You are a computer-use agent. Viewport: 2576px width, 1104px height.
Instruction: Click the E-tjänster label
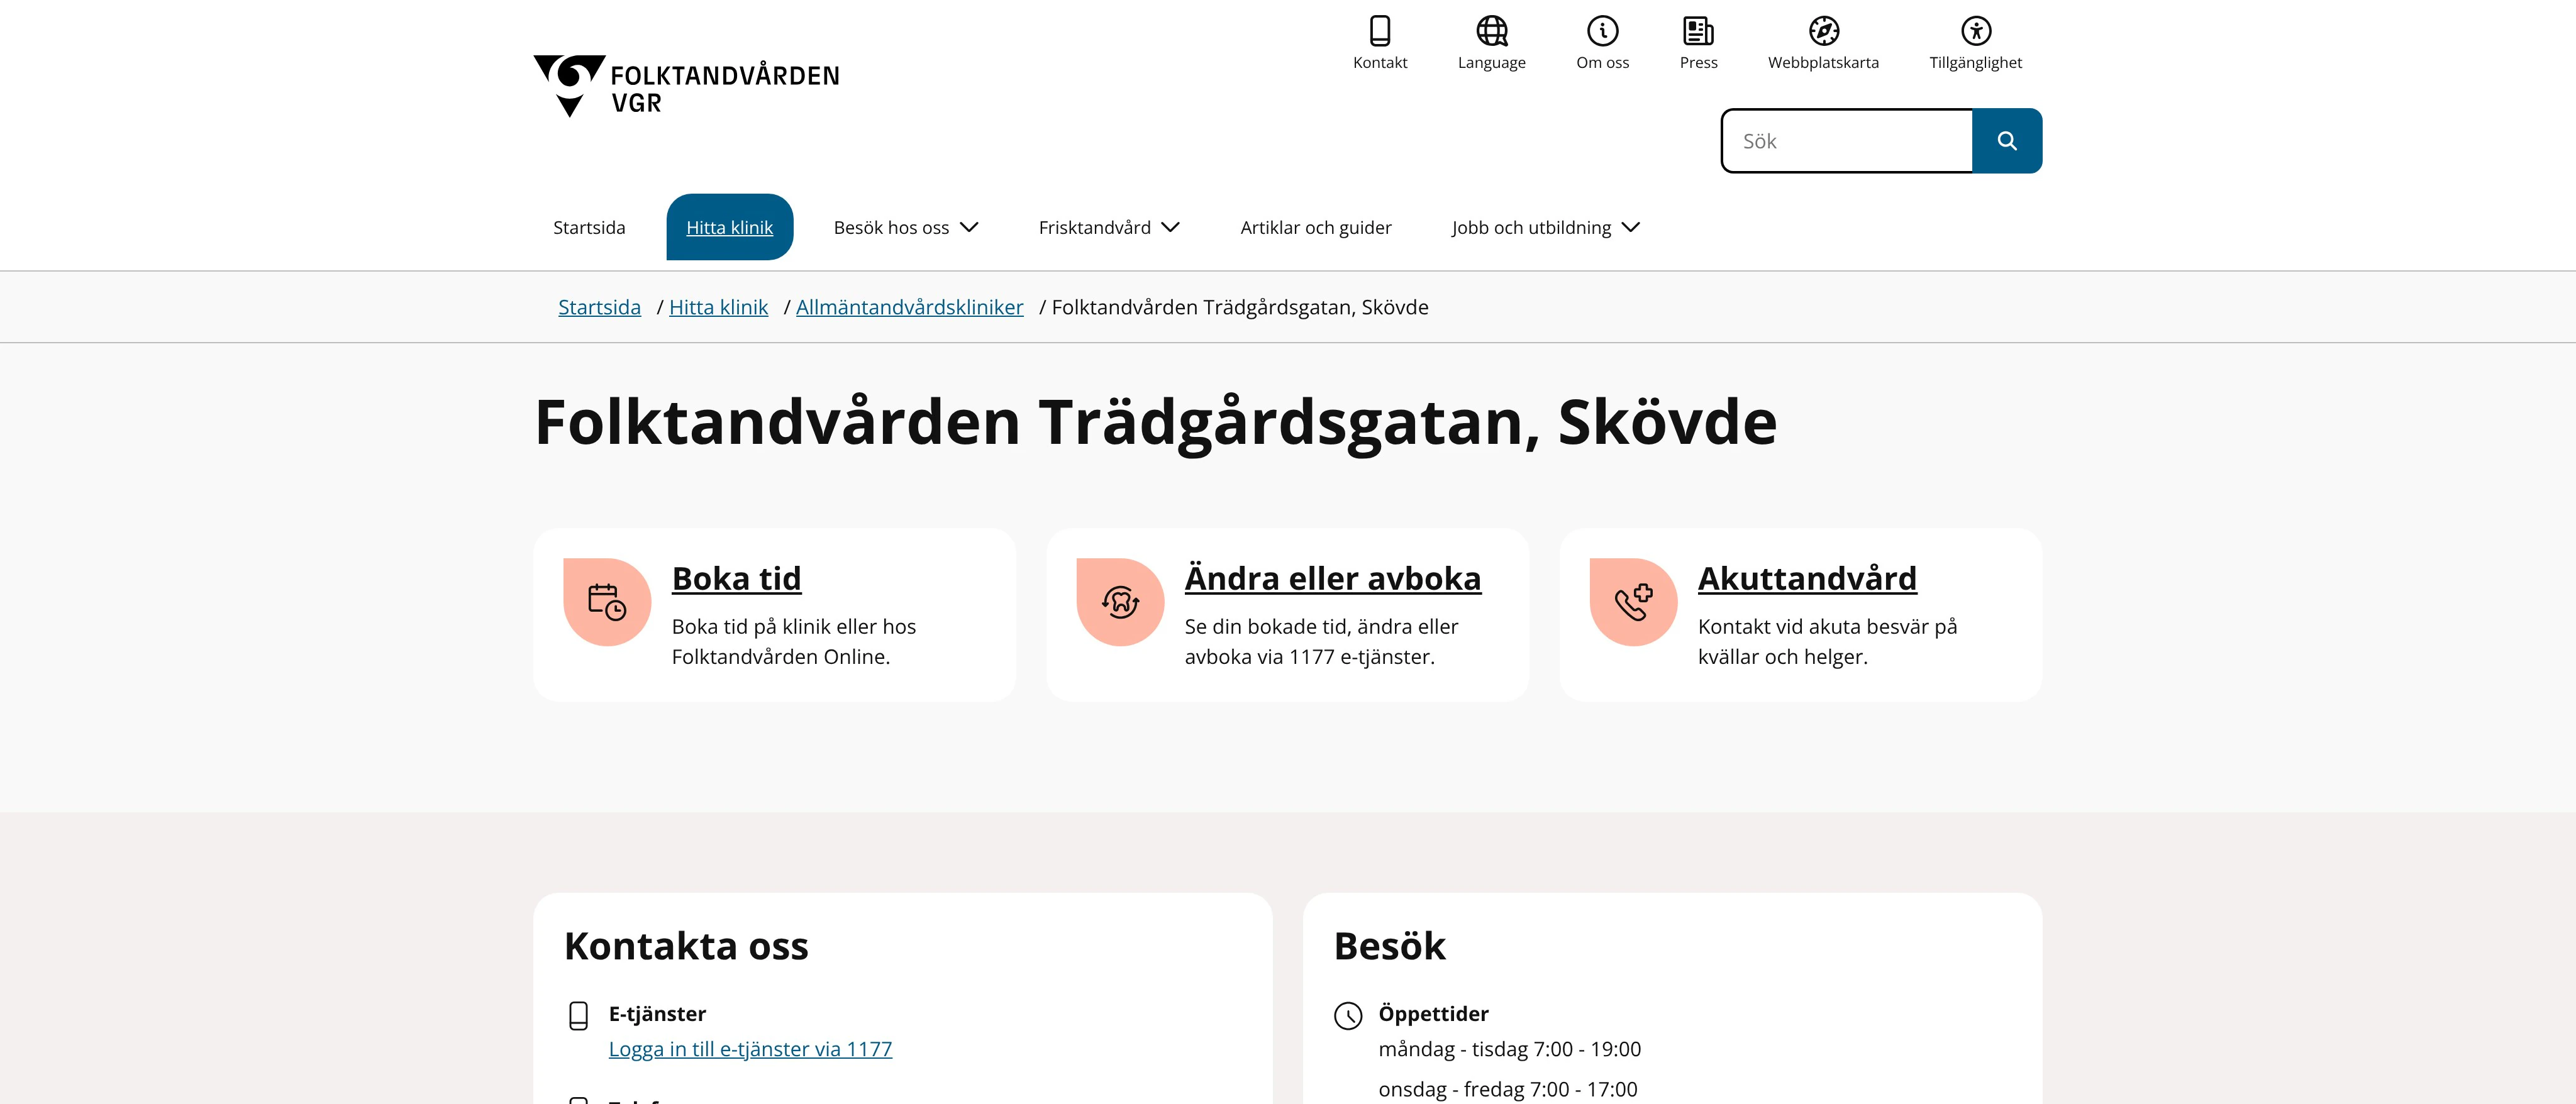point(657,1014)
